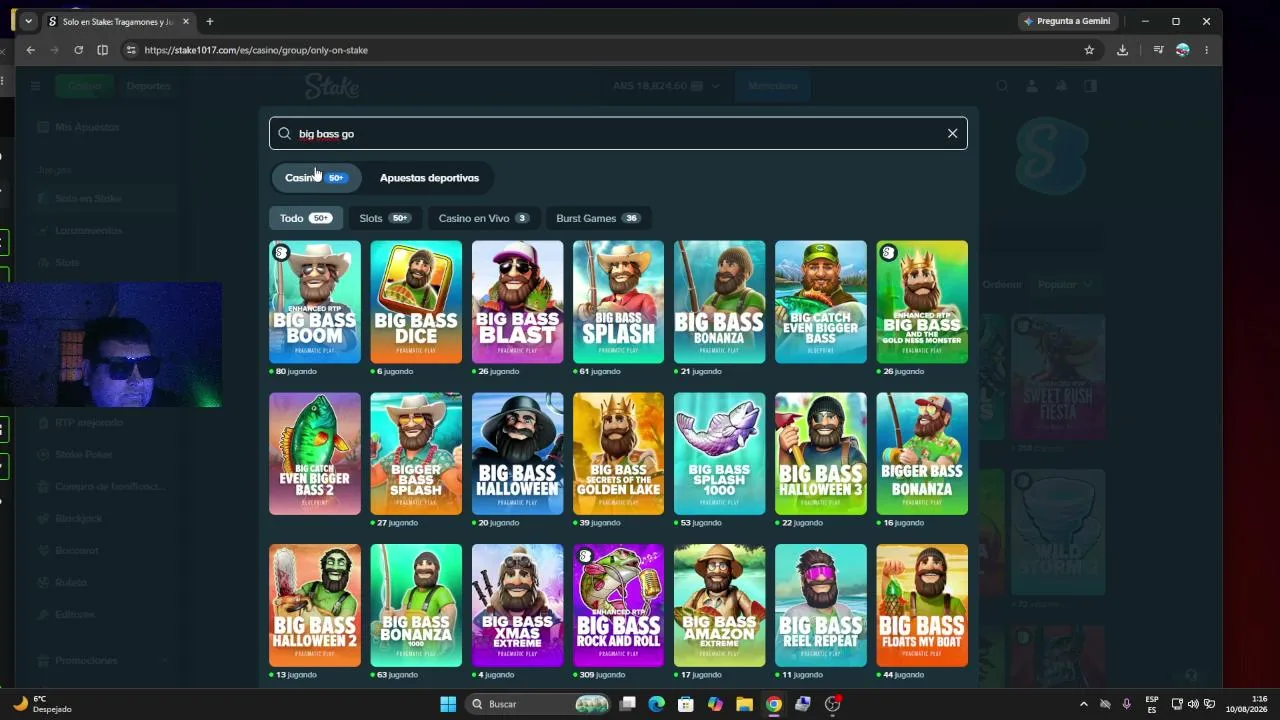Open Big Bass and the Gold Ness Monster
The height and width of the screenshot is (720, 1280).
pos(922,302)
